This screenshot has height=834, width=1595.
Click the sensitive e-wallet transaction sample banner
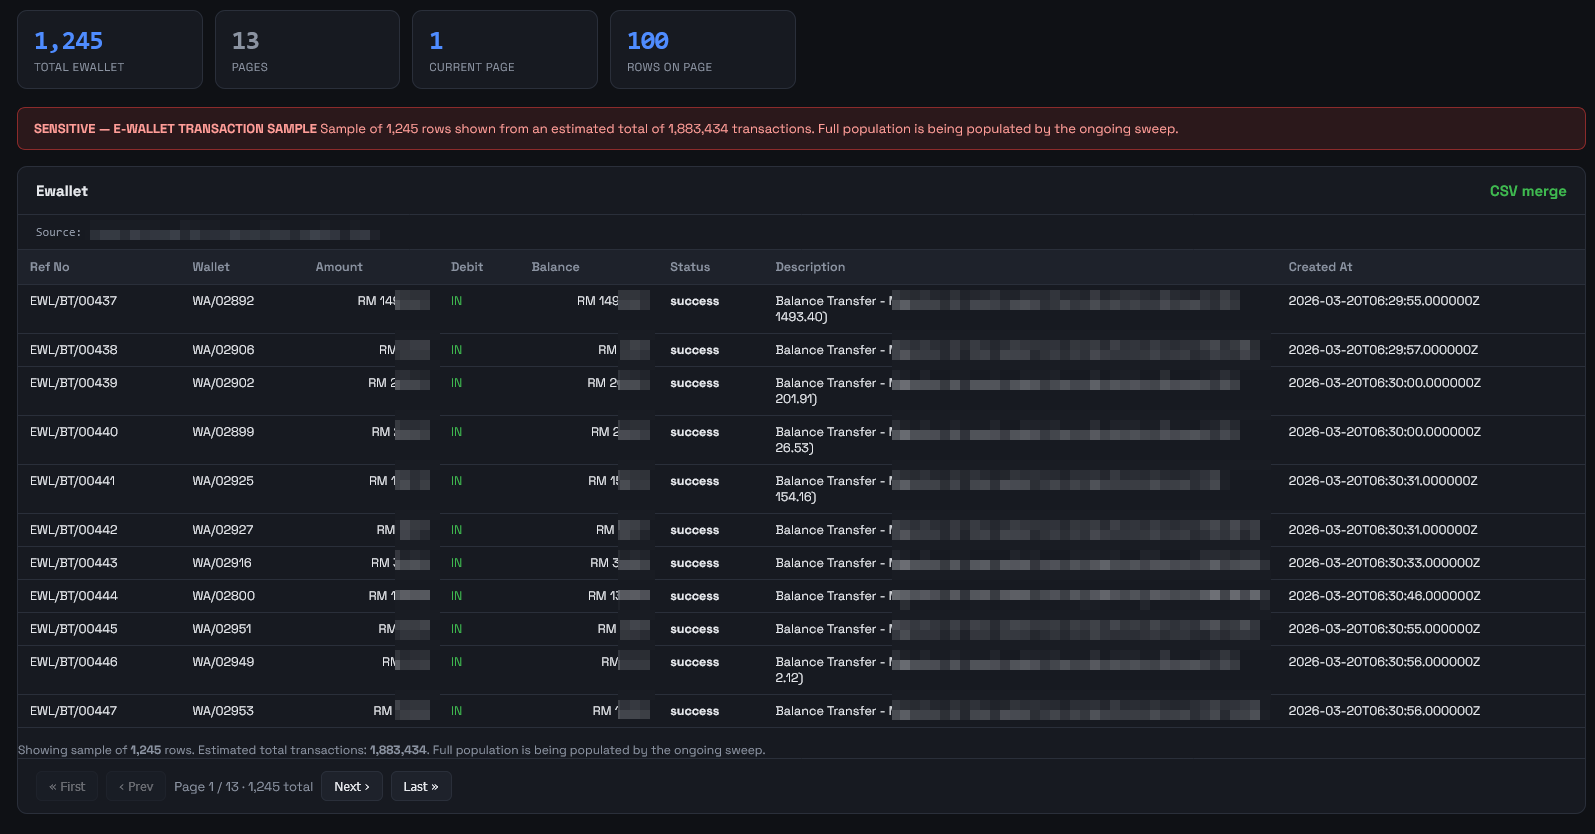801,129
